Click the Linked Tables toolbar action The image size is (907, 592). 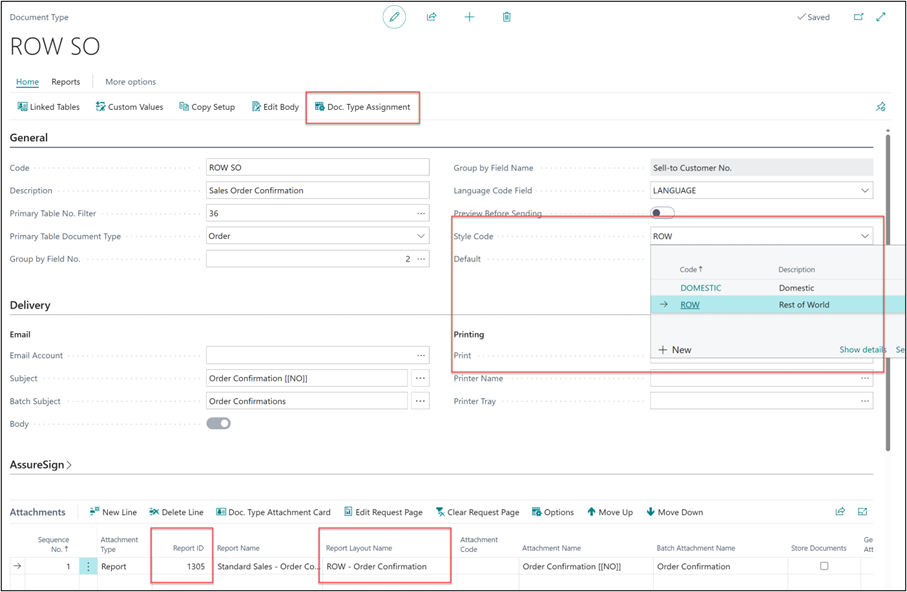click(48, 106)
